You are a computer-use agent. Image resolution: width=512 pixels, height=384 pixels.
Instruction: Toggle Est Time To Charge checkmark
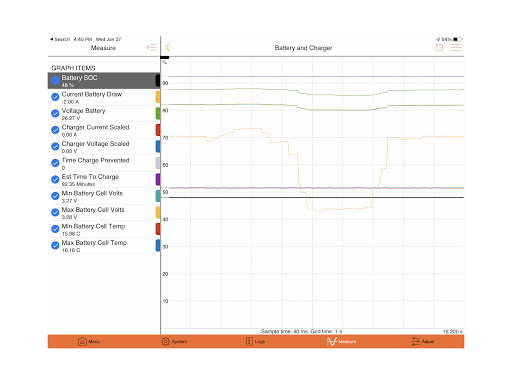(x=55, y=179)
